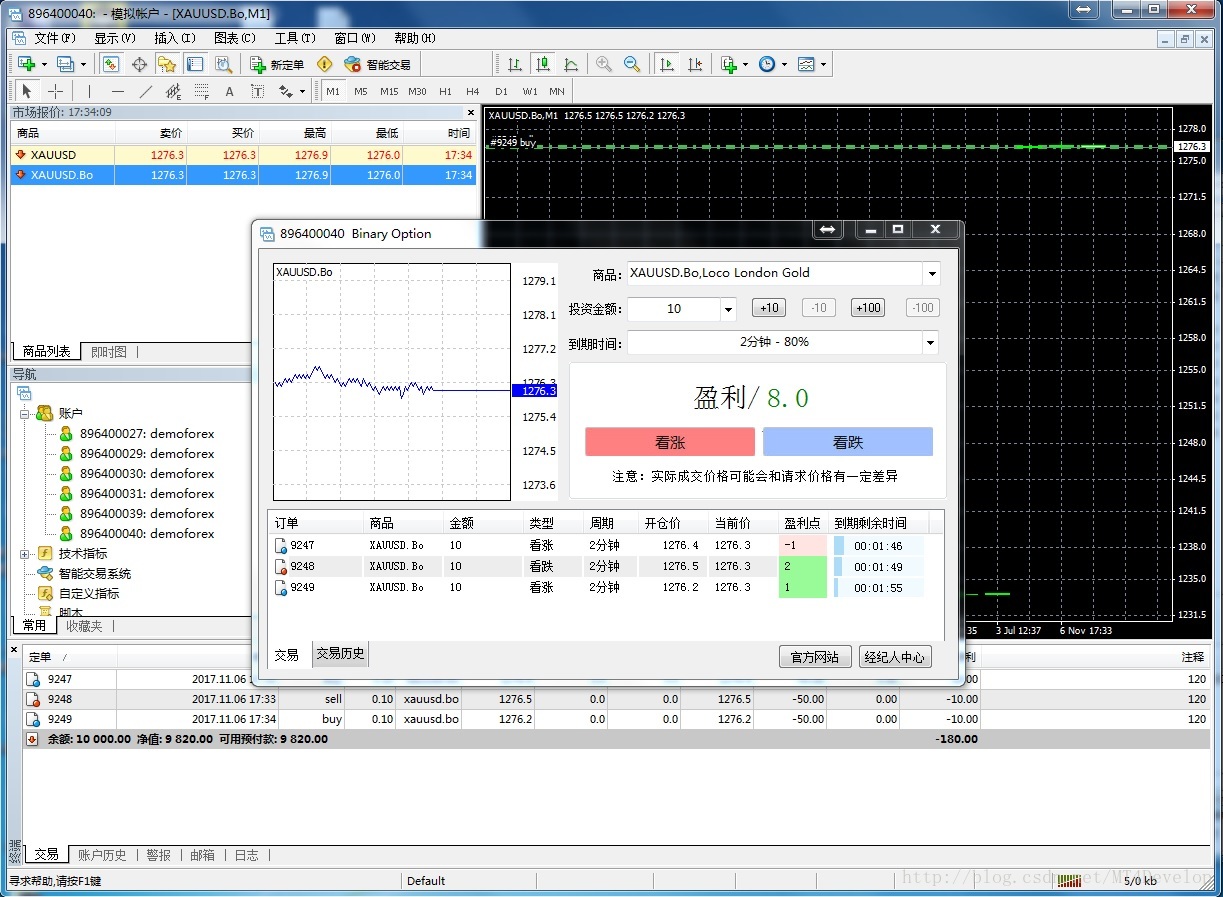1223x897 pixels.
Task: Toggle the auto scroll chart icon
Action: pos(666,64)
